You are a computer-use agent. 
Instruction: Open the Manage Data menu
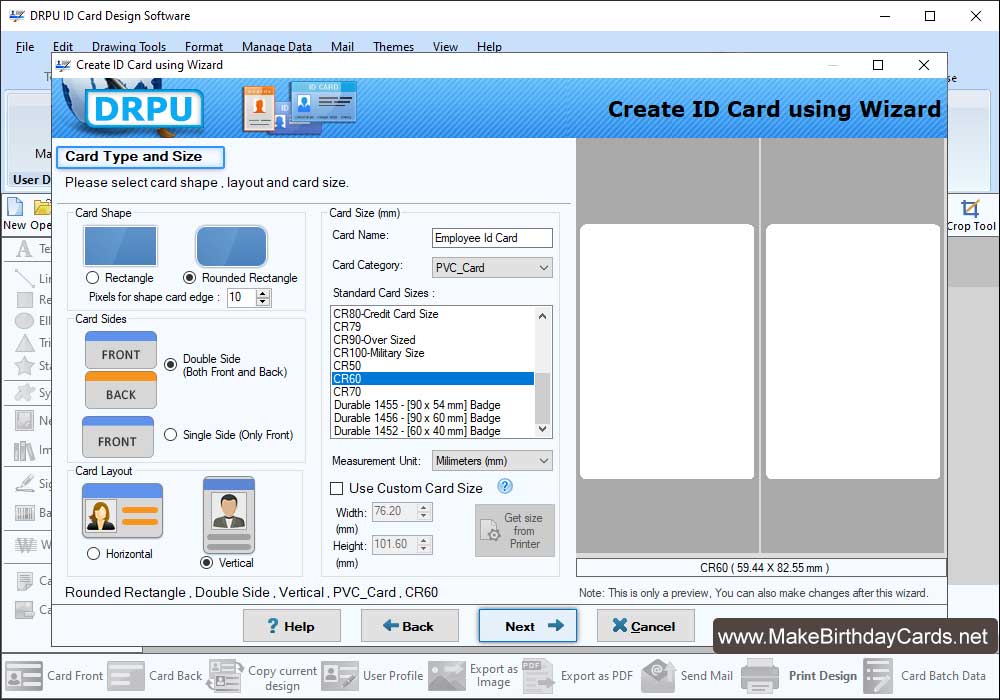pyautogui.click(x=277, y=47)
